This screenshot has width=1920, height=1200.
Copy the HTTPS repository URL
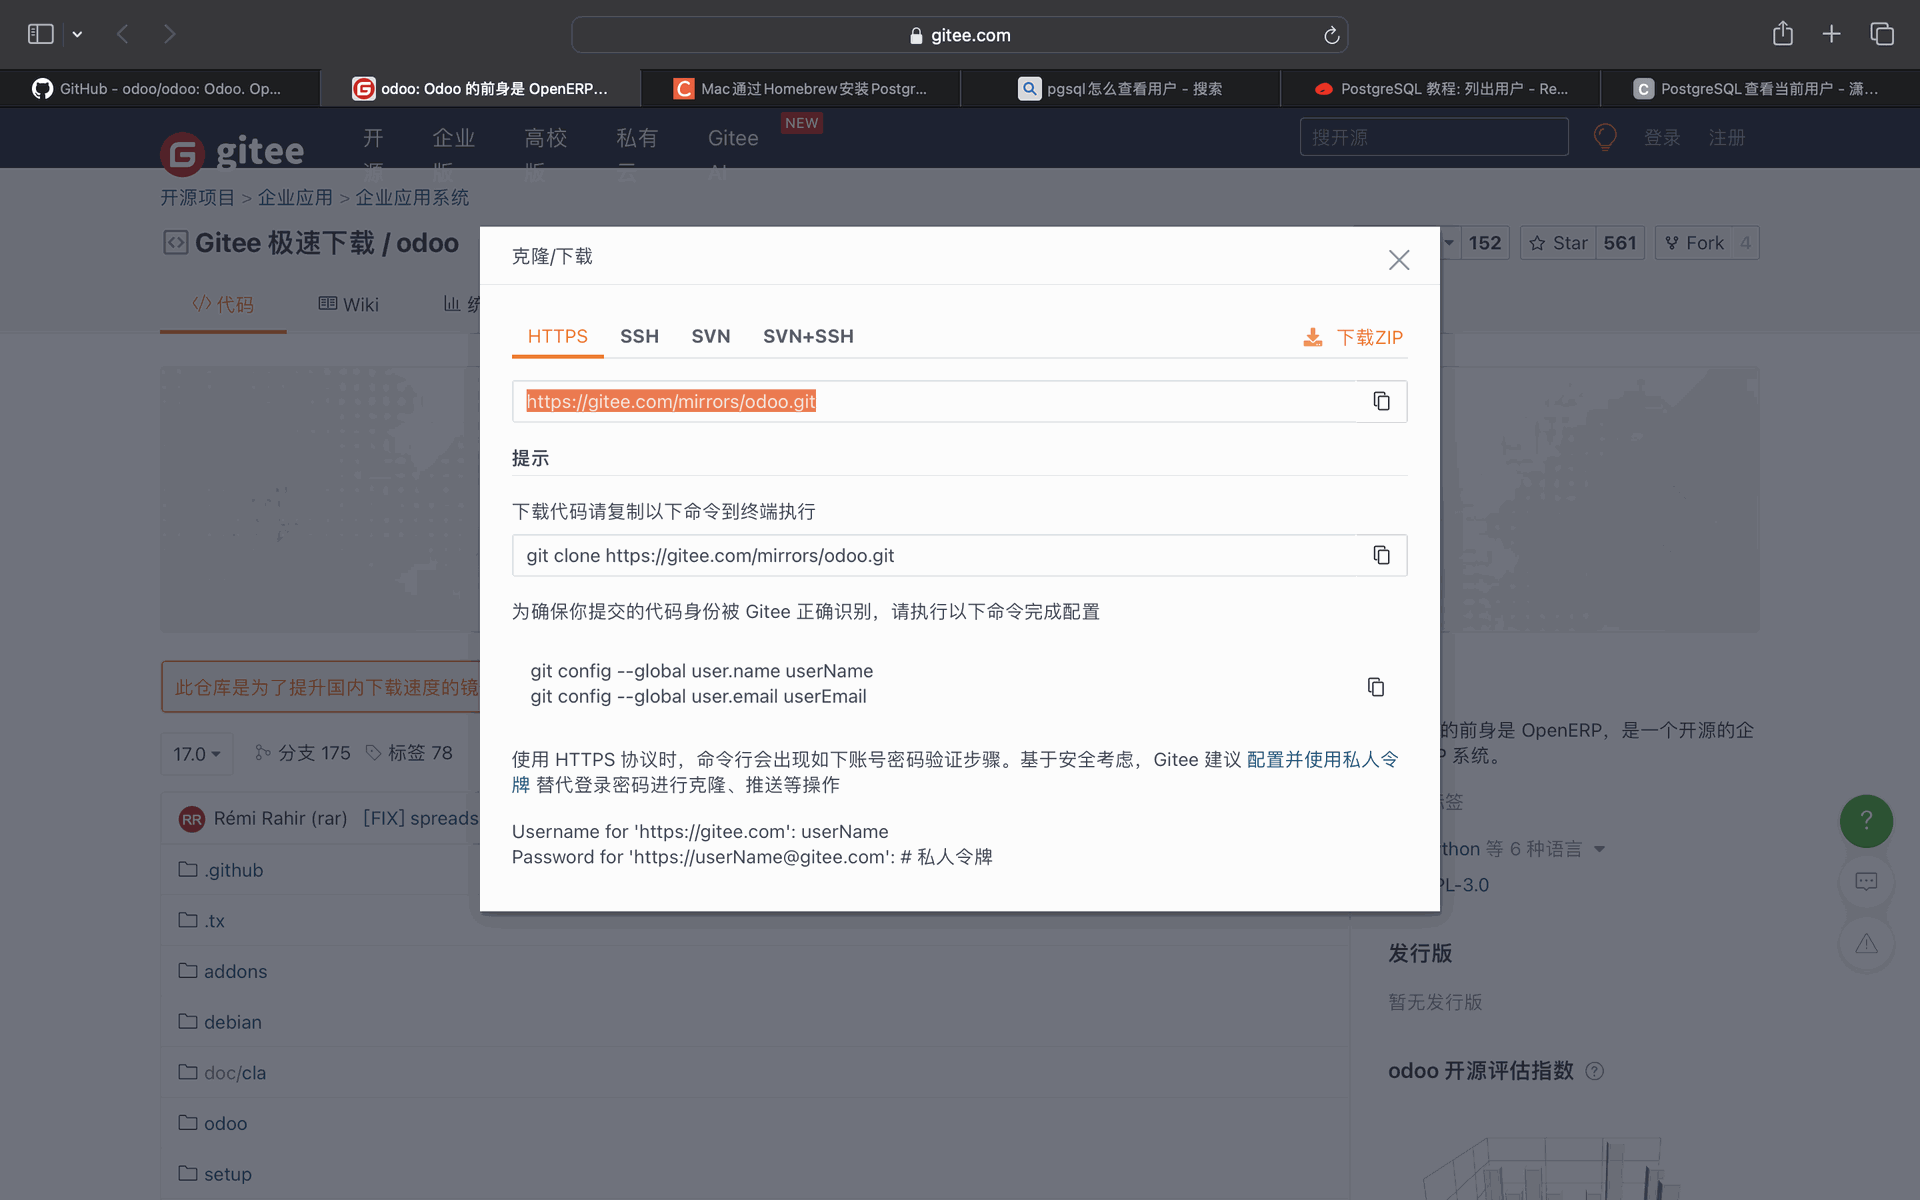coord(1381,401)
